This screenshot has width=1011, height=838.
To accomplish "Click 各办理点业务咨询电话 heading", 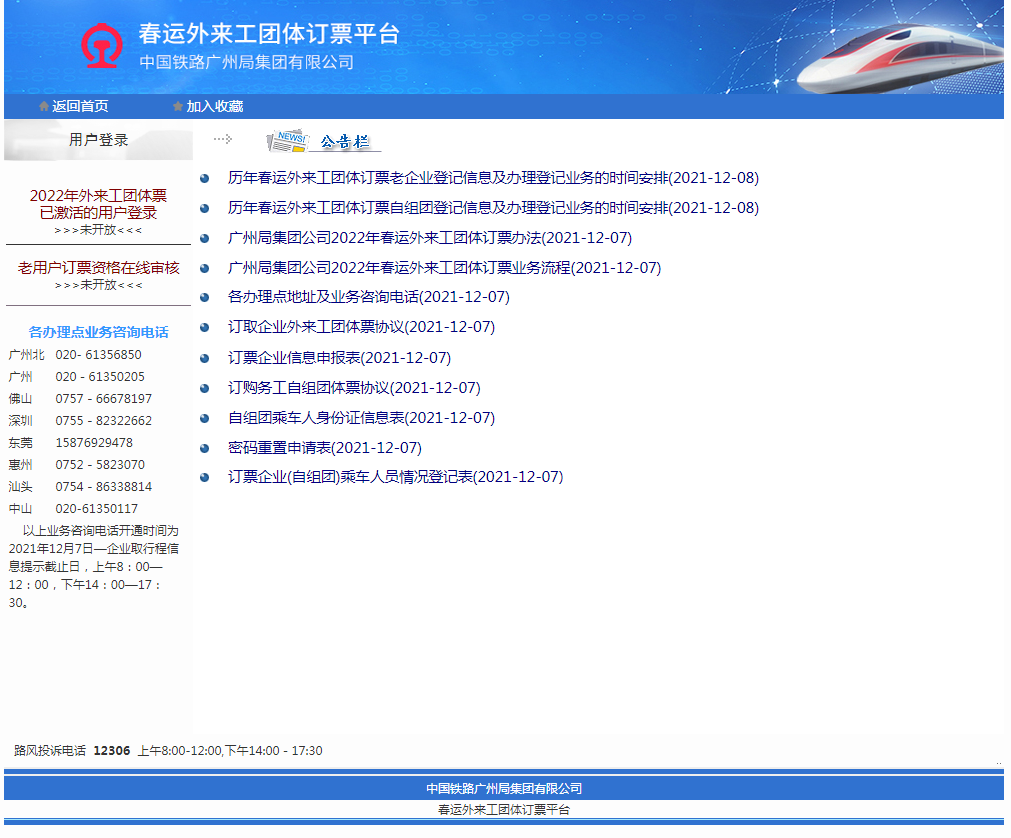I will (x=98, y=332).
